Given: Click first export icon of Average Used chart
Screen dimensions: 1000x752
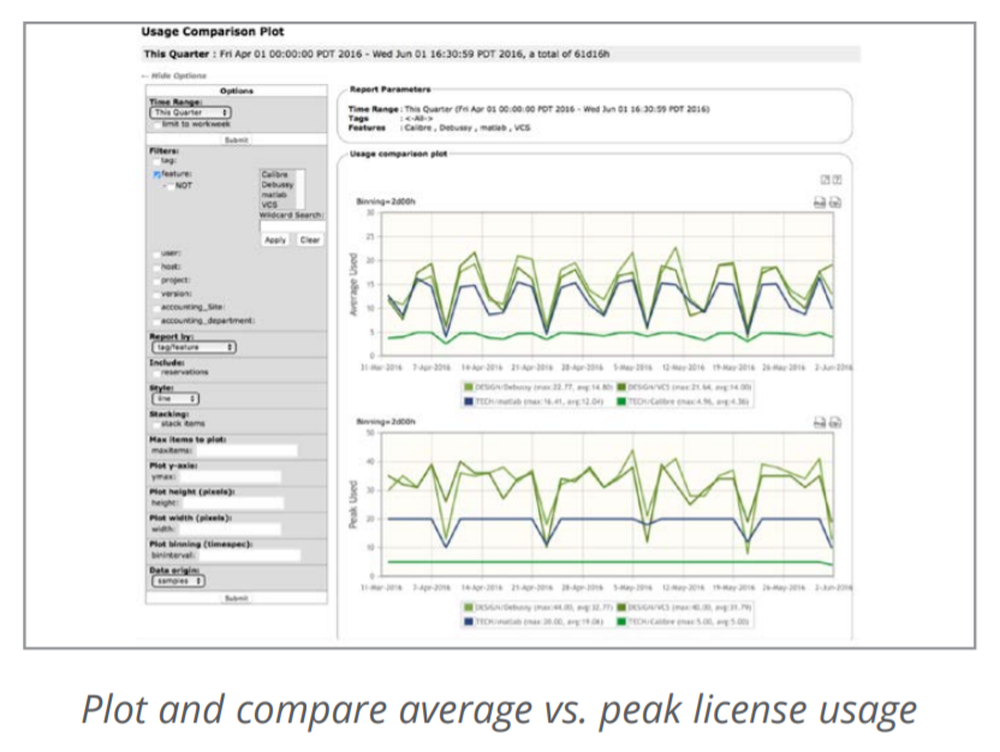Looking at the screenshot, I should click(x=820, y=203).
